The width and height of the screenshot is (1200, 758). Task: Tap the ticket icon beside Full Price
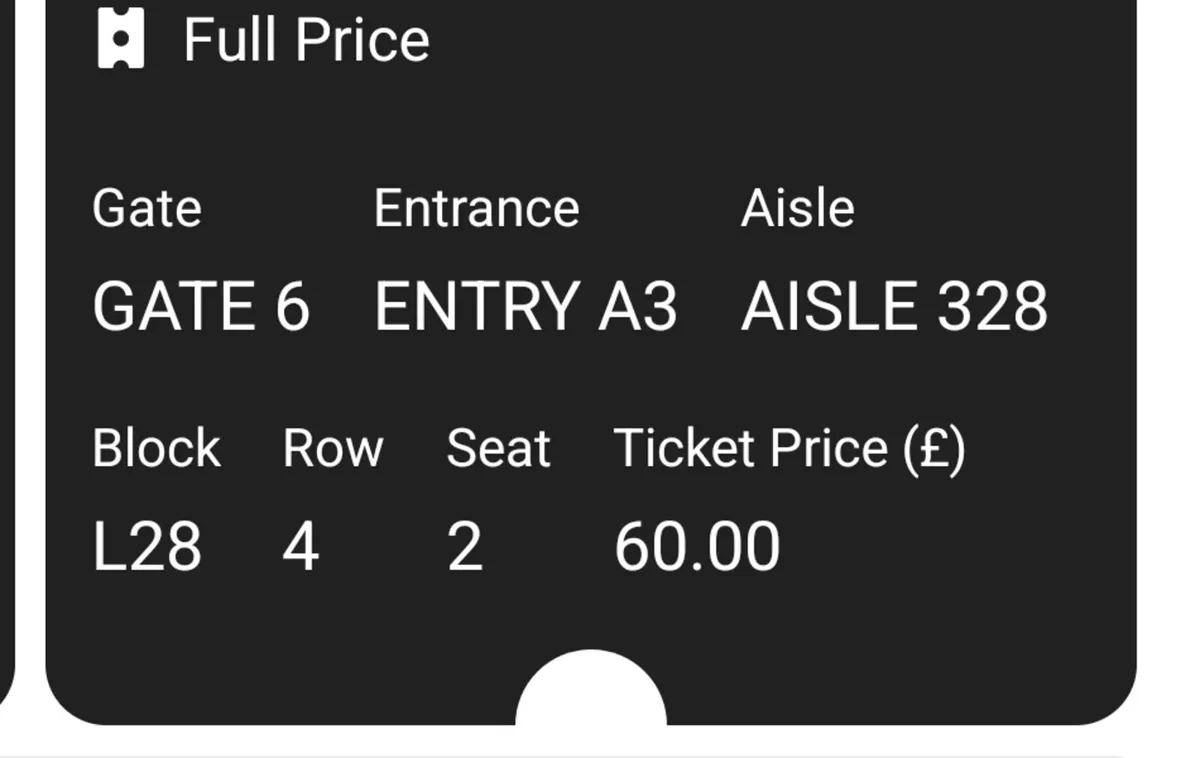click(x=120, y=40)
